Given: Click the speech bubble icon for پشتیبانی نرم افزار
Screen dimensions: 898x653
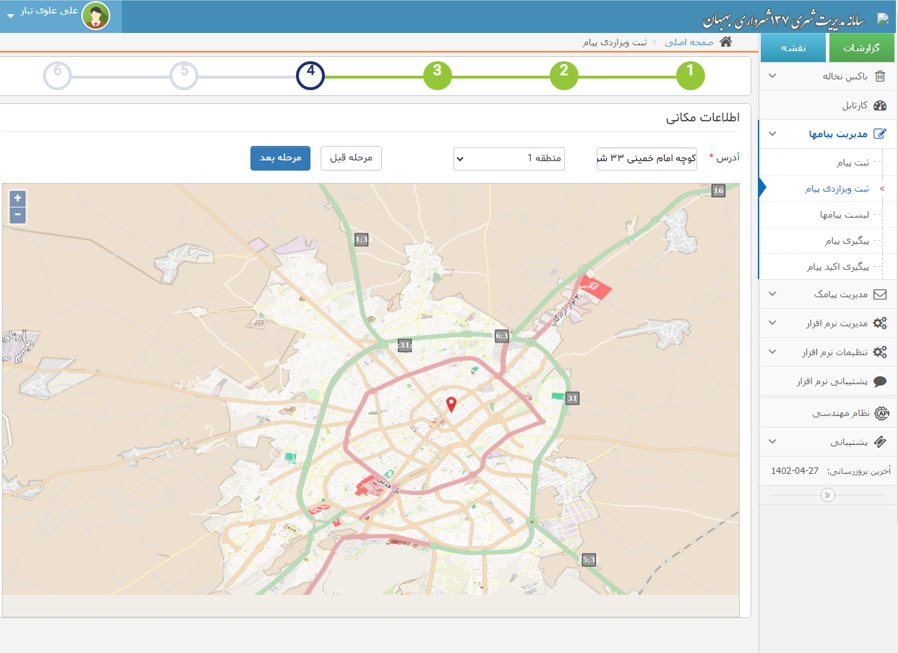Looking at the screenshot, I should tap(880, 381).
